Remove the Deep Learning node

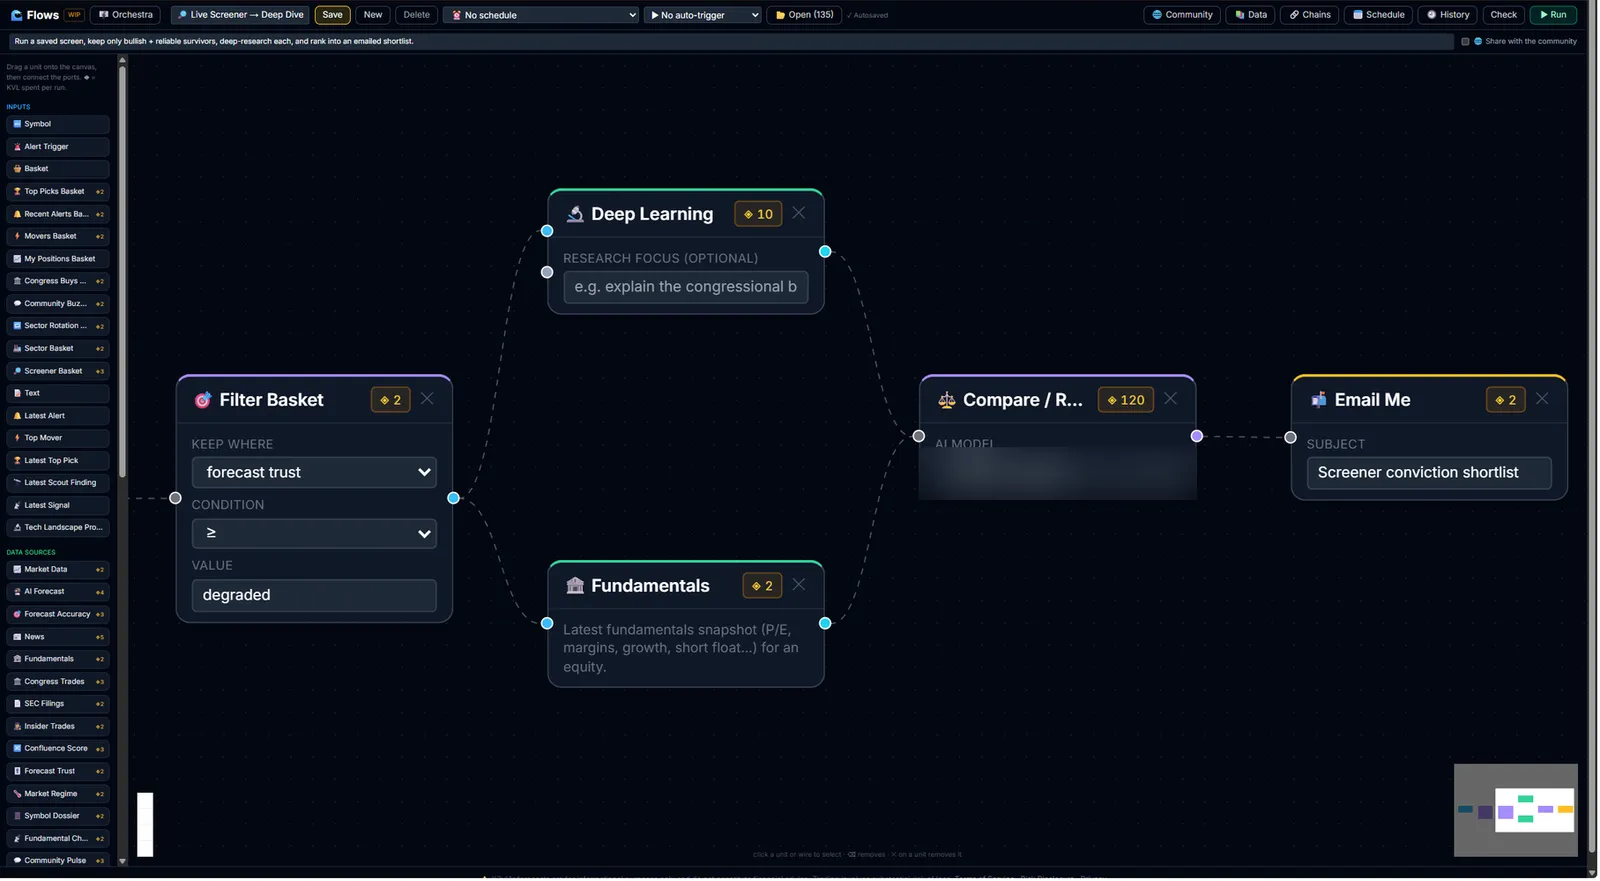click(799, 213)
